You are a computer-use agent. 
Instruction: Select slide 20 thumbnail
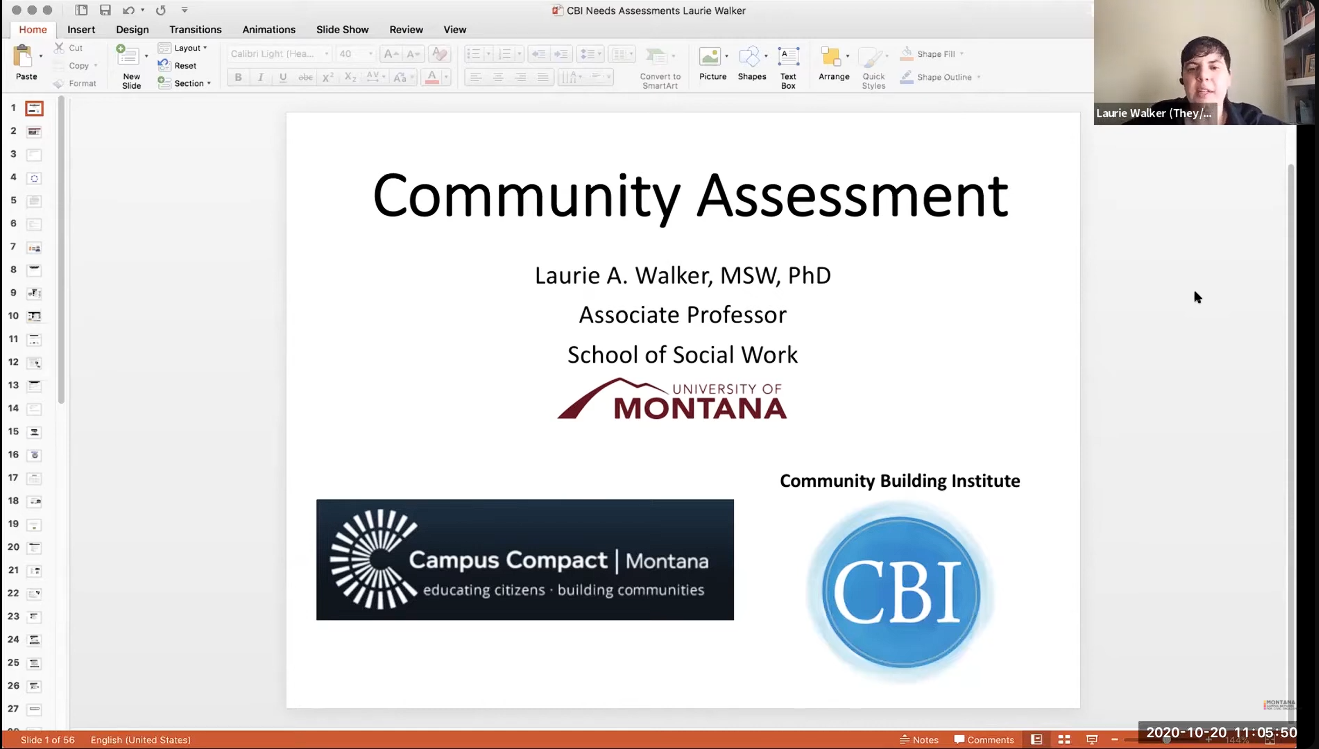point(34,548)
